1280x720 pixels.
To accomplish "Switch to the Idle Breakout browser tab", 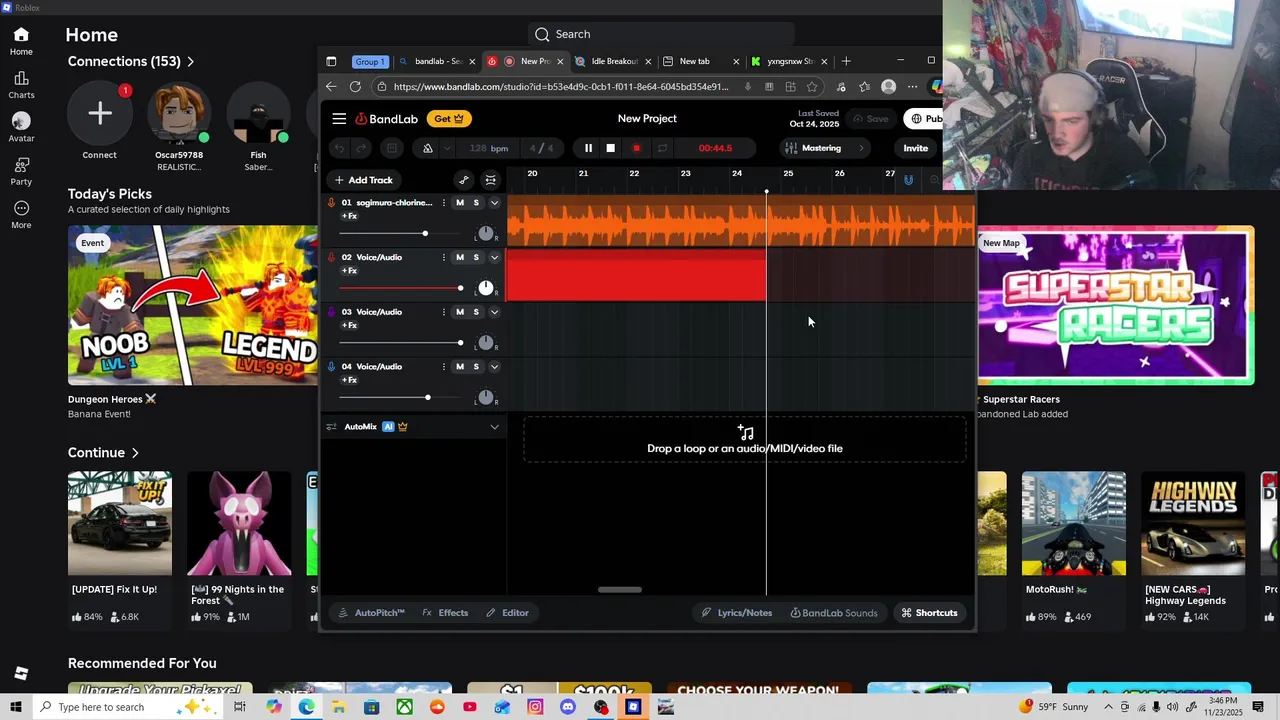I will click(x=613, y=61).
